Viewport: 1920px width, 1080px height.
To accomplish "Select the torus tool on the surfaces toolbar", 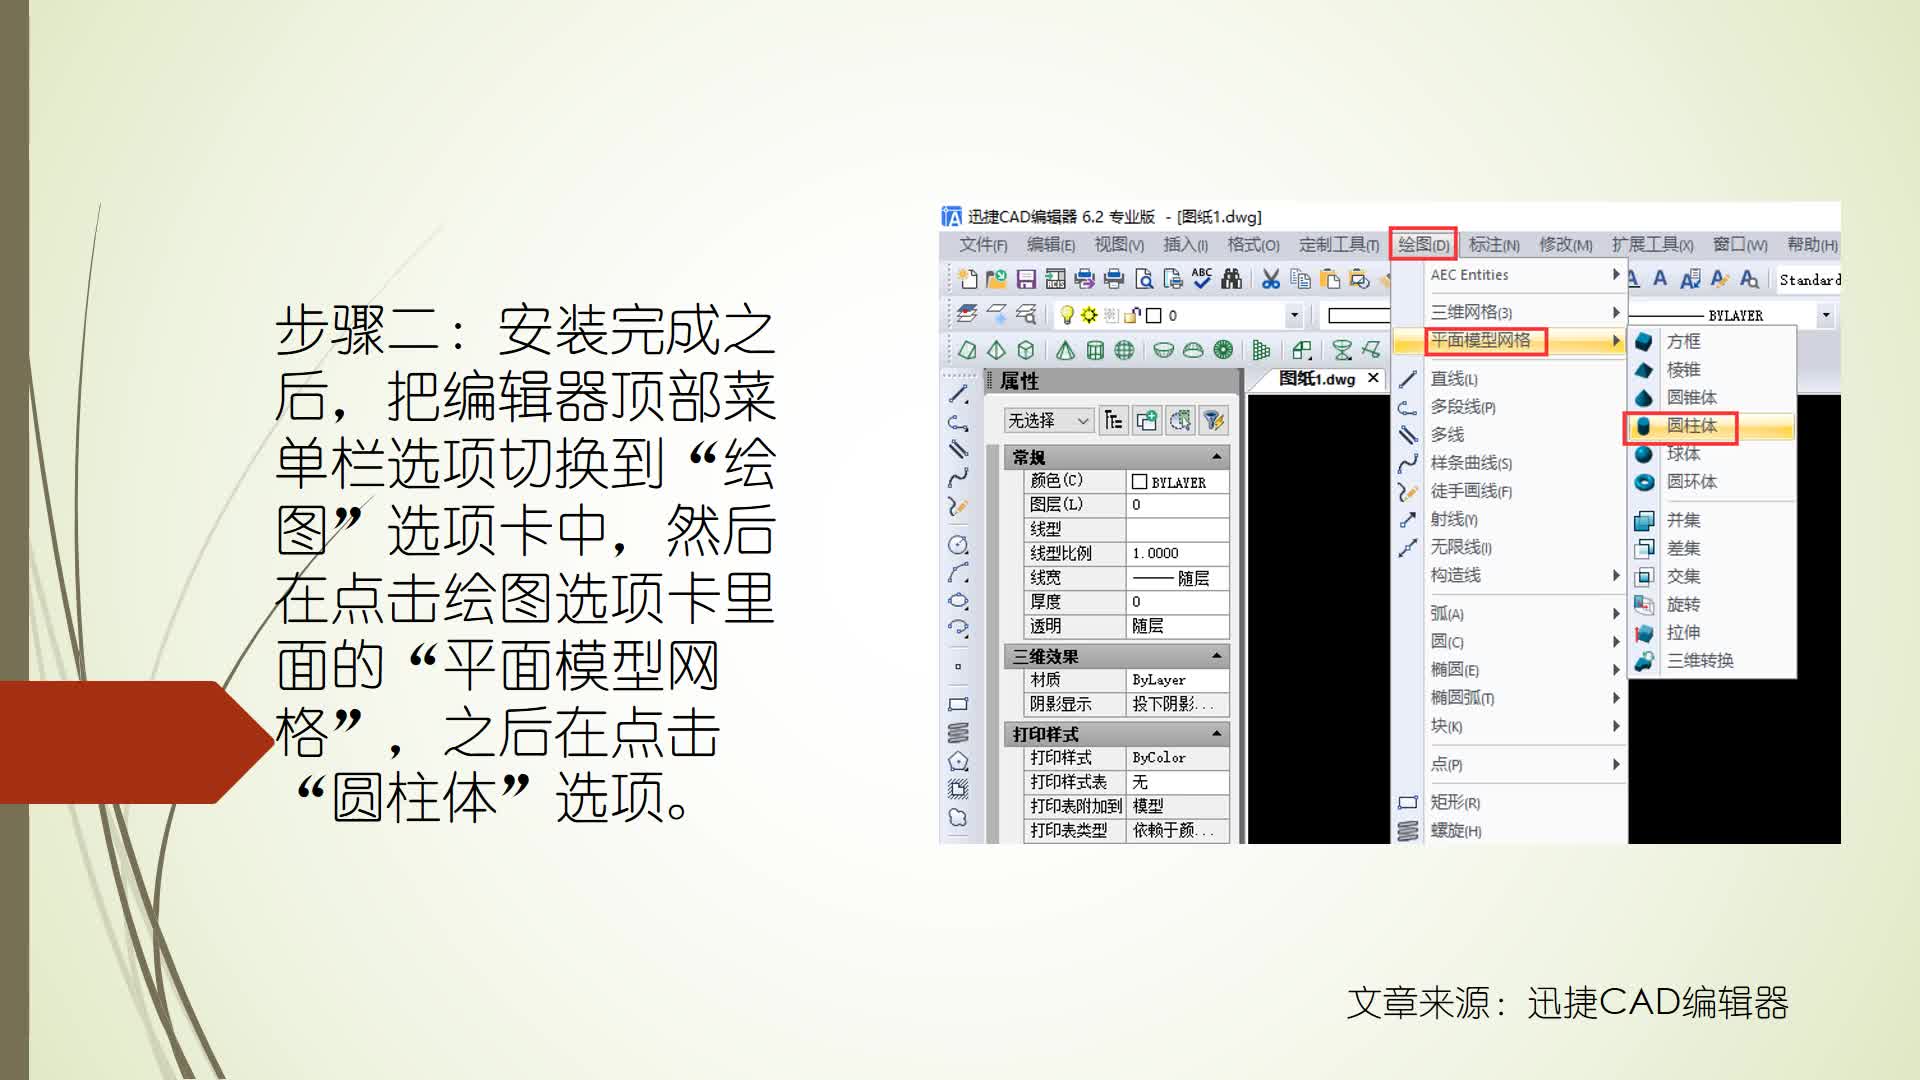I will point(1222,350).
